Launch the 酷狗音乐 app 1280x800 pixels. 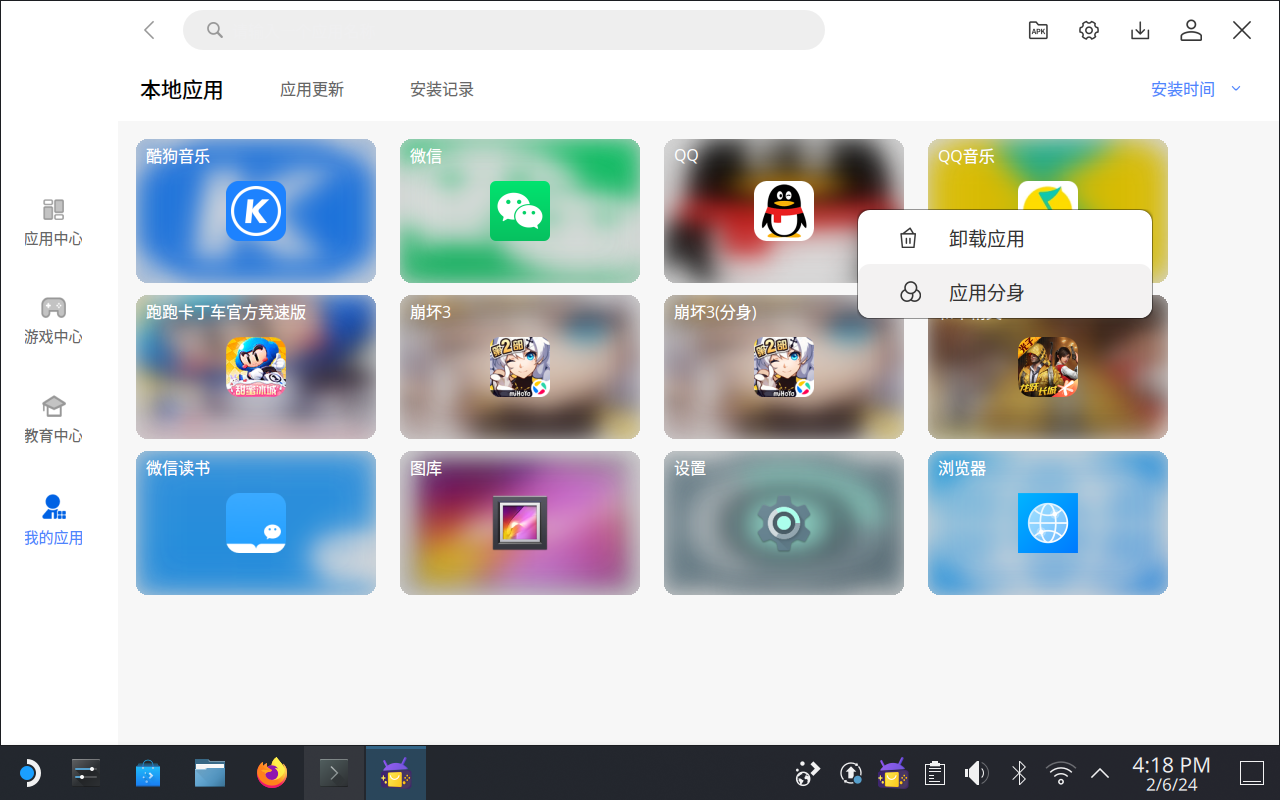pyautogui.click(x=256, y=211)
